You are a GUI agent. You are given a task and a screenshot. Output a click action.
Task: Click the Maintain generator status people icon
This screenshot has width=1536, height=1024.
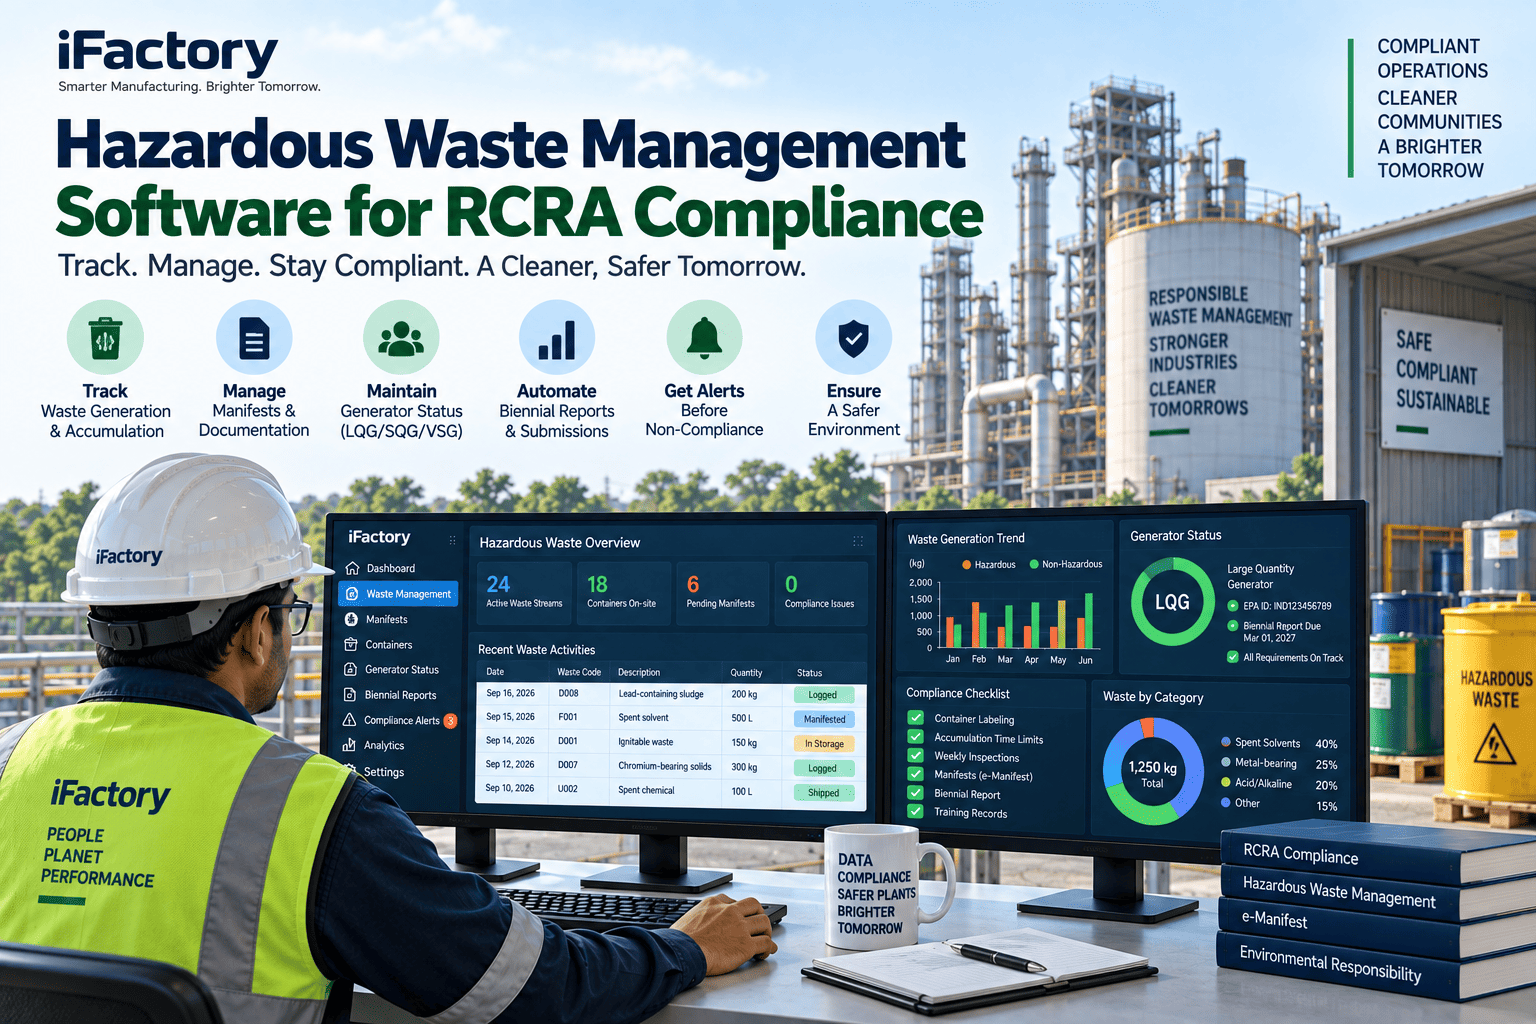(401, 338)
